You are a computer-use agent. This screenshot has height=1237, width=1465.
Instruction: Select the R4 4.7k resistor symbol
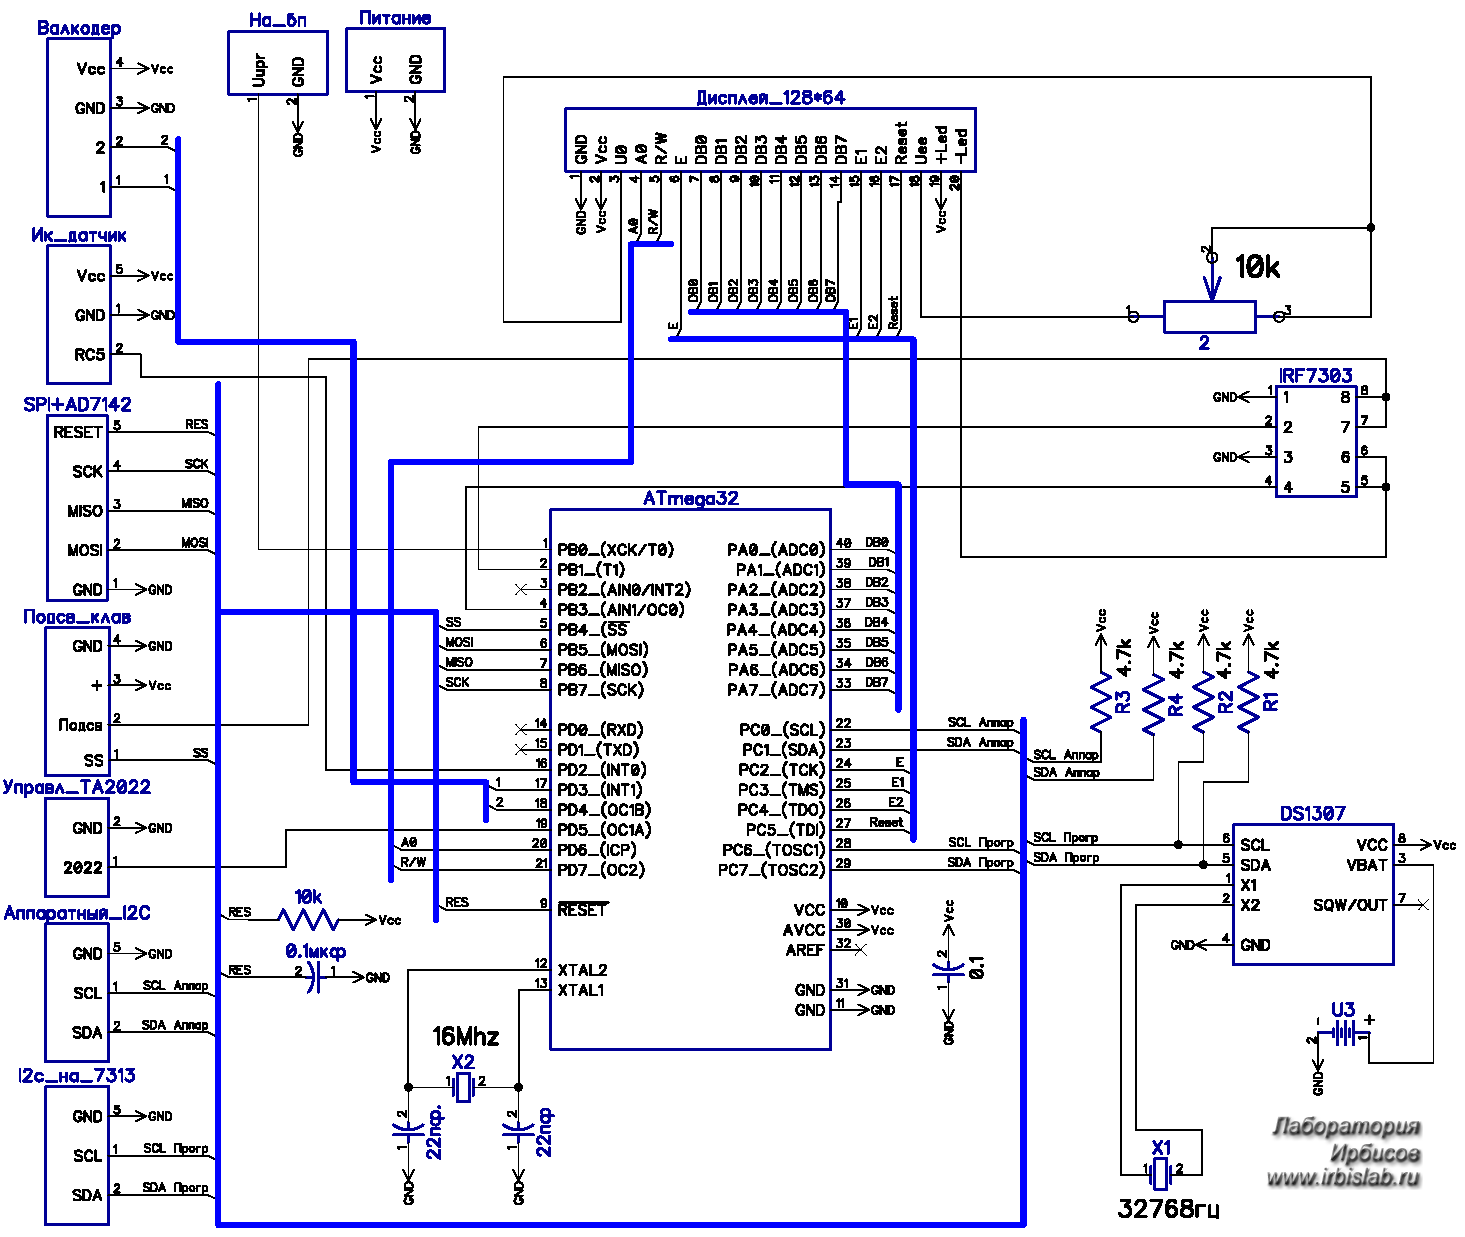[x=1154, y=702]
